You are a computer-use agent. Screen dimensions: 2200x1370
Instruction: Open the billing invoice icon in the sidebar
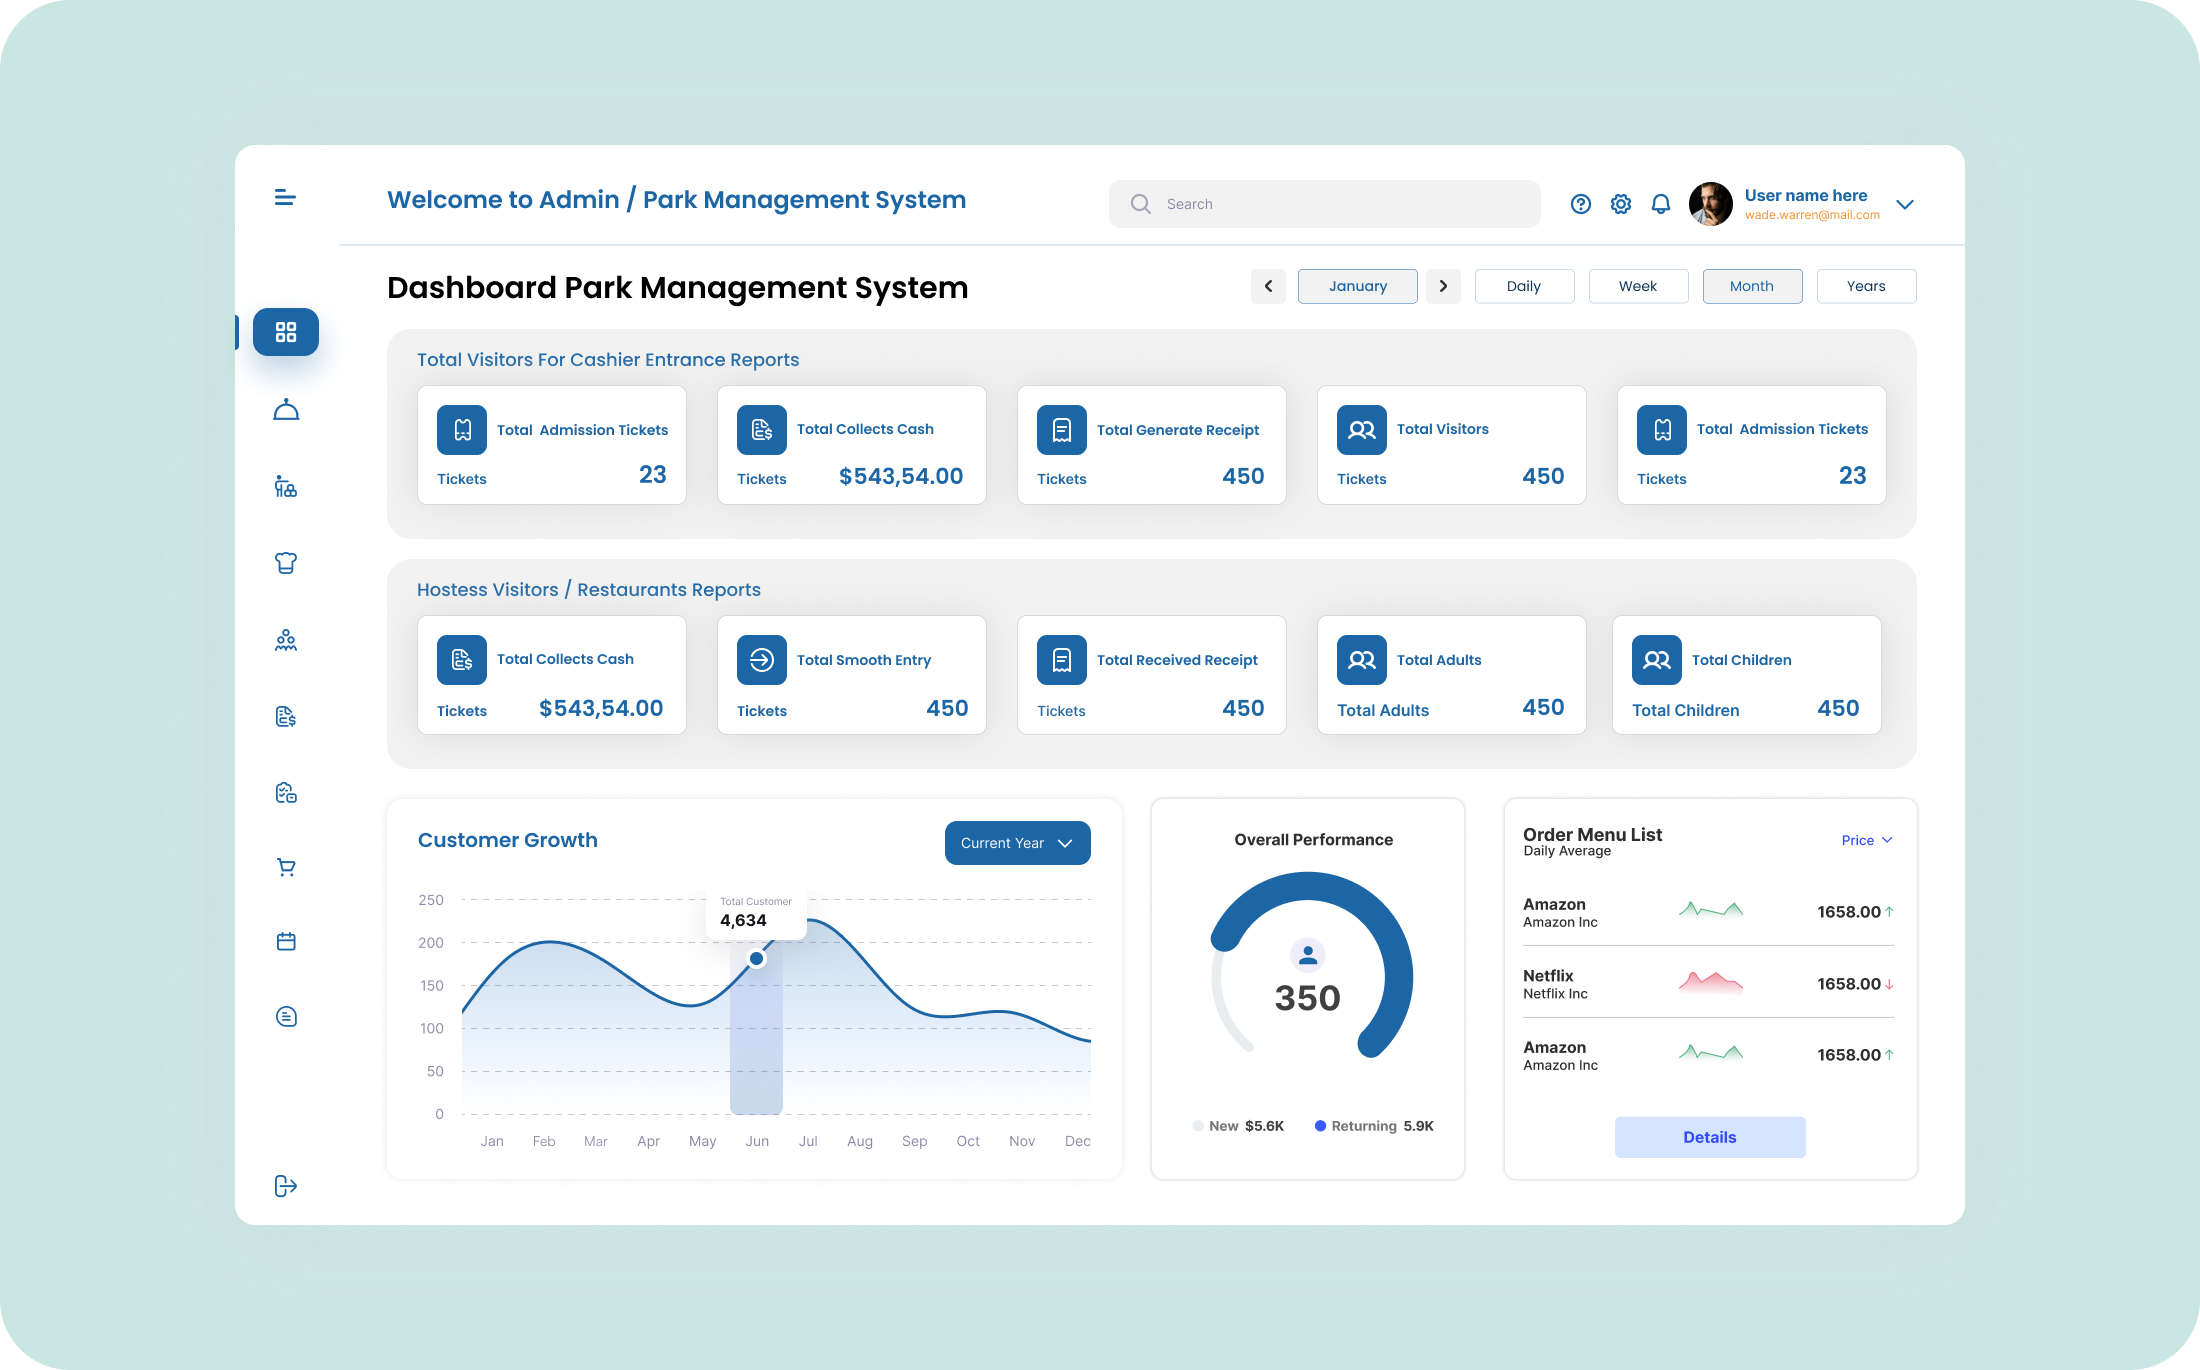pyautogui.click(x=286, y=716)
